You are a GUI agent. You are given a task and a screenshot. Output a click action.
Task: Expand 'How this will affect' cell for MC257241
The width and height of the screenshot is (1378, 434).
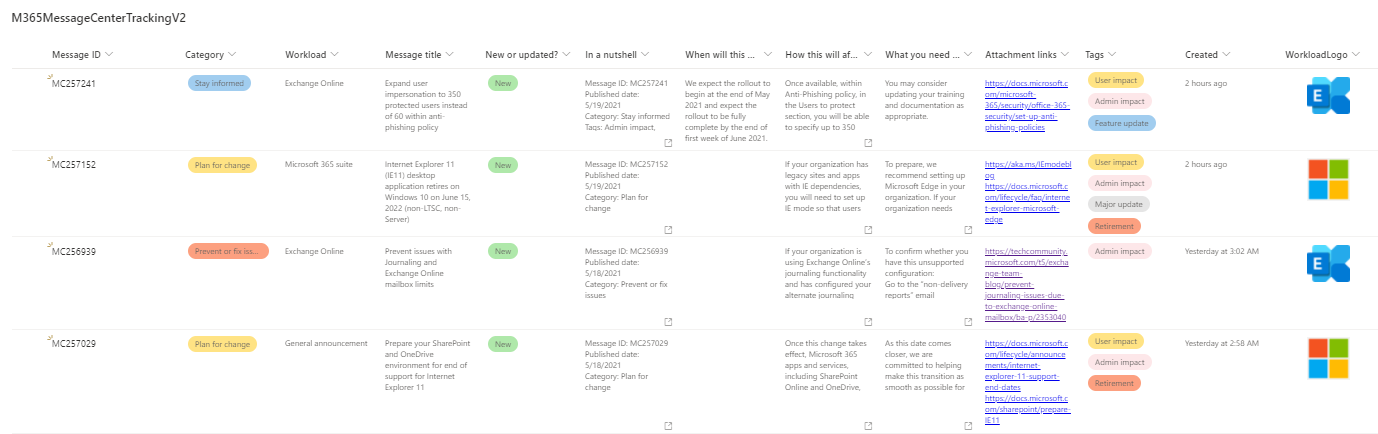tap(868, 143)
